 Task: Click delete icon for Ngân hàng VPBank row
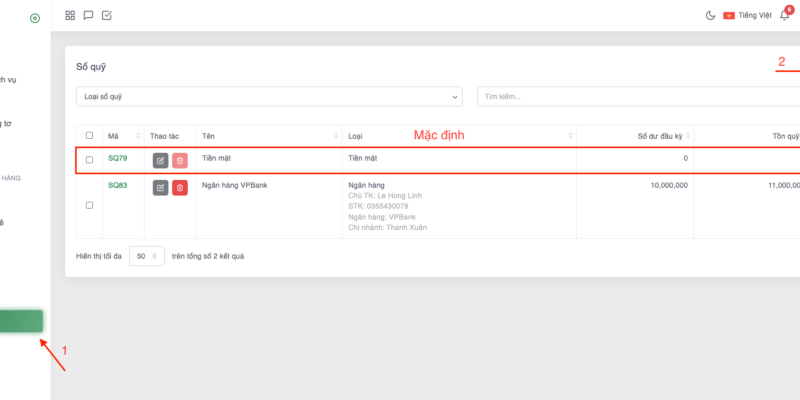click(179, 187)
